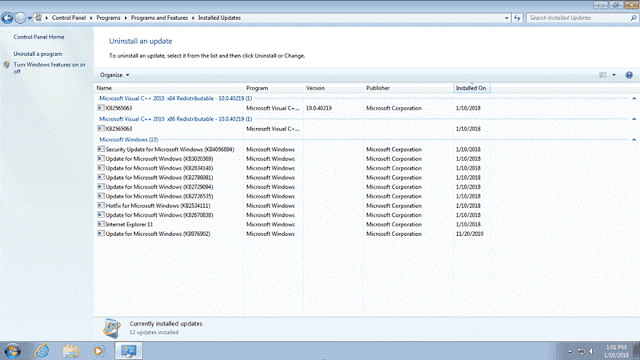Click update icon beside Hotfix KB2534111
This screenshot has height=360, width=640.
point(101,205)
